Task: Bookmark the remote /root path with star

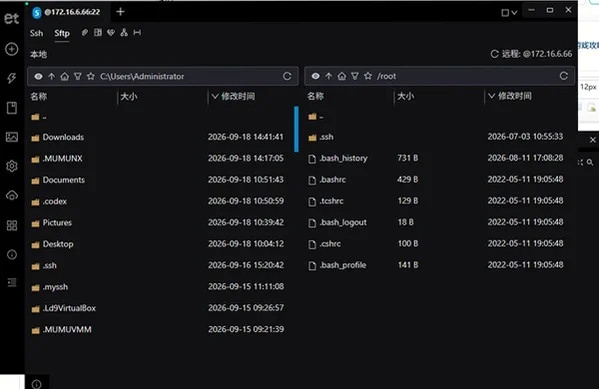Action: [x=368, y=76]
